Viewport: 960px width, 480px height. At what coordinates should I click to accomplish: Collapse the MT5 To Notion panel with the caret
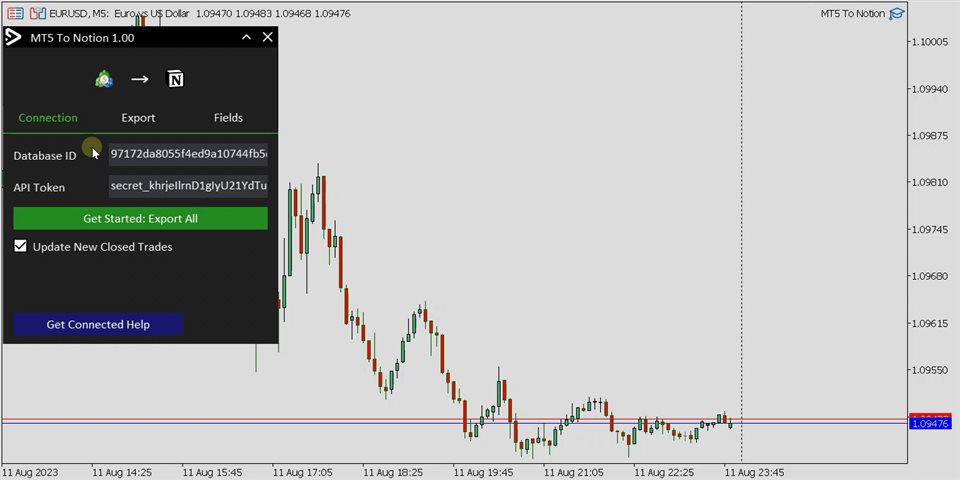point(246,37)
